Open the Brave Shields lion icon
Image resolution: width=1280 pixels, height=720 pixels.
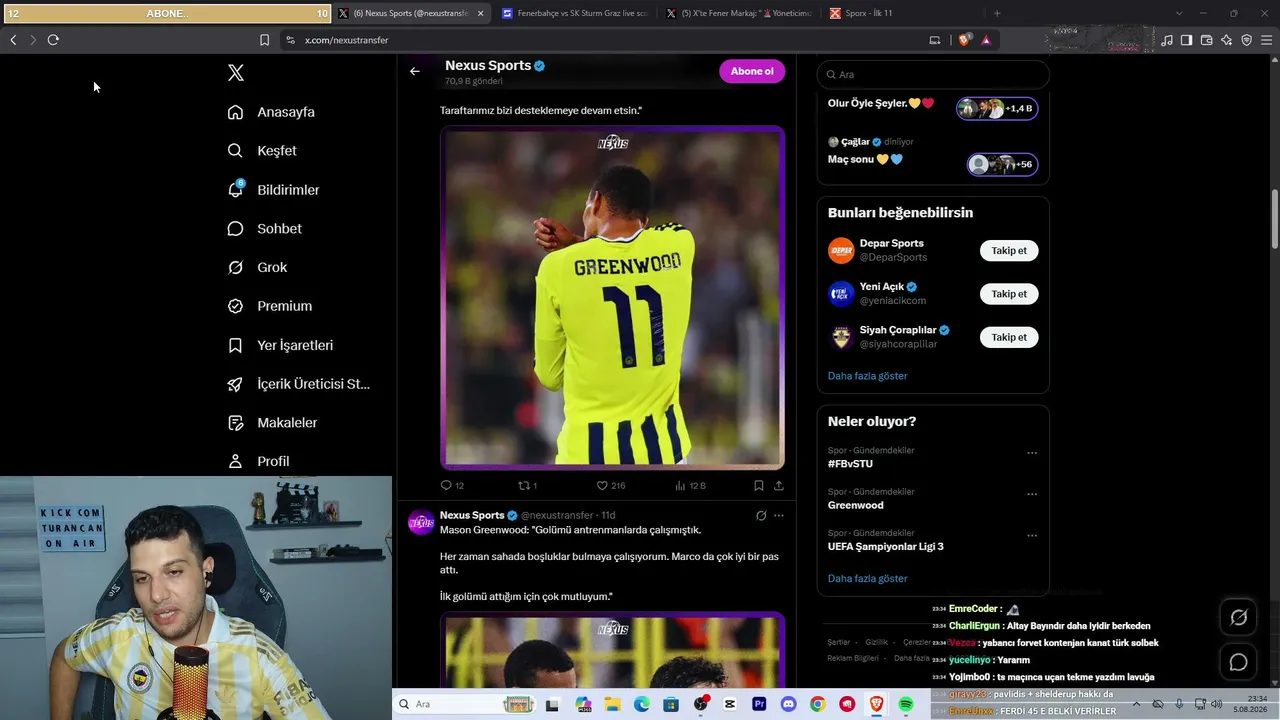[965, 40]
